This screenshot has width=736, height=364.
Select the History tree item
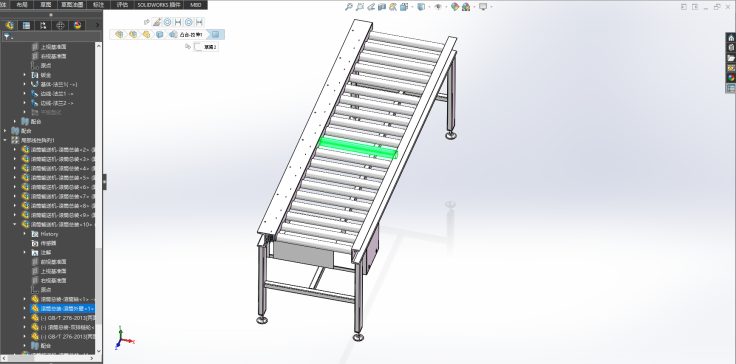tap(49, 234)
